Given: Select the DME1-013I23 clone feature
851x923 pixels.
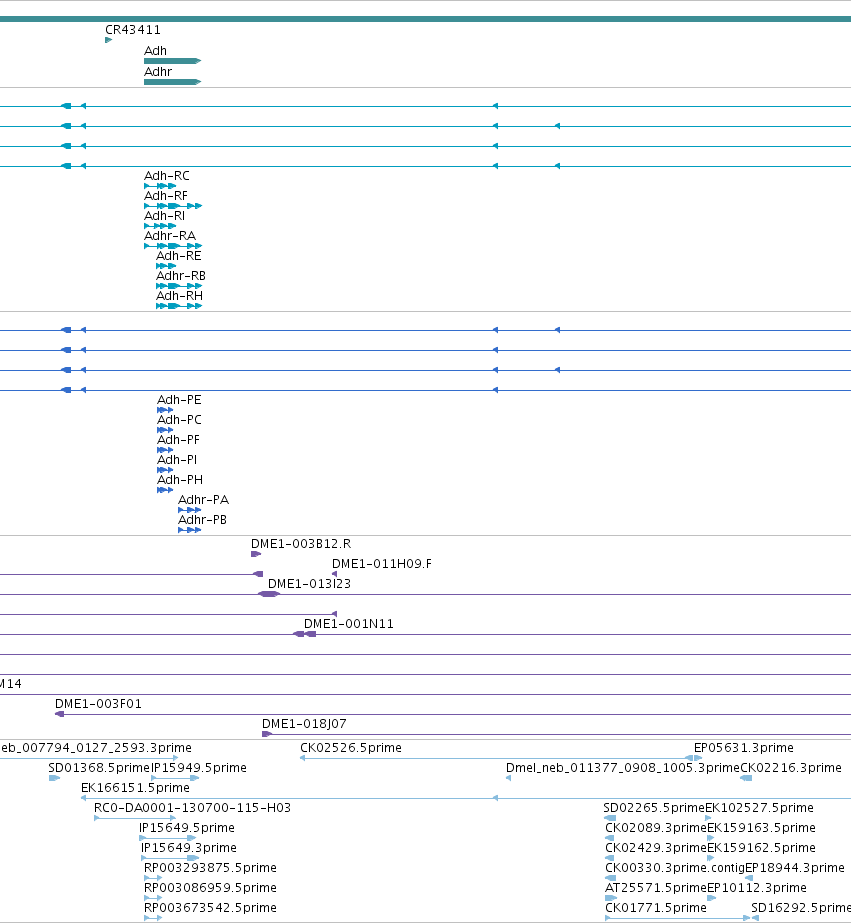Looking at the screenshot, I should point(269,594).
